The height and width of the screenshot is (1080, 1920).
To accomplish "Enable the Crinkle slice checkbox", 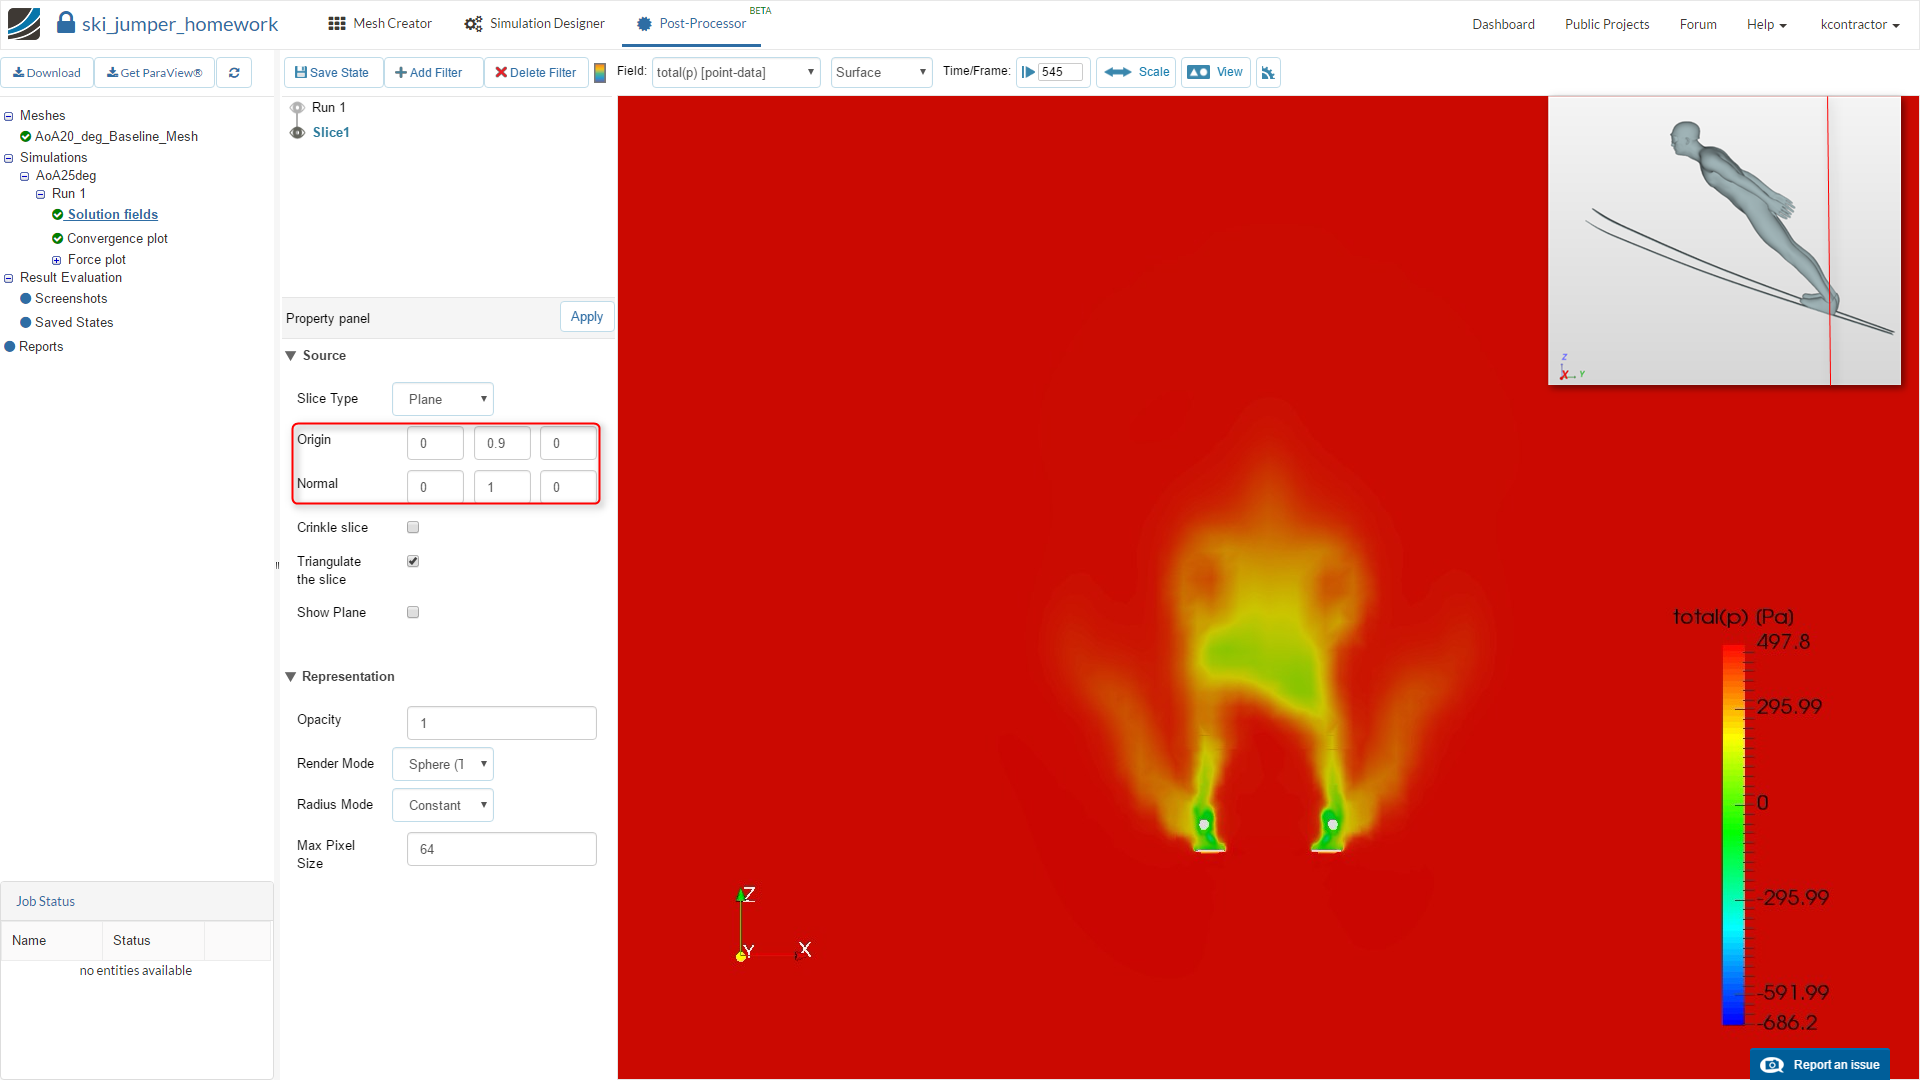I will [413, 527].
